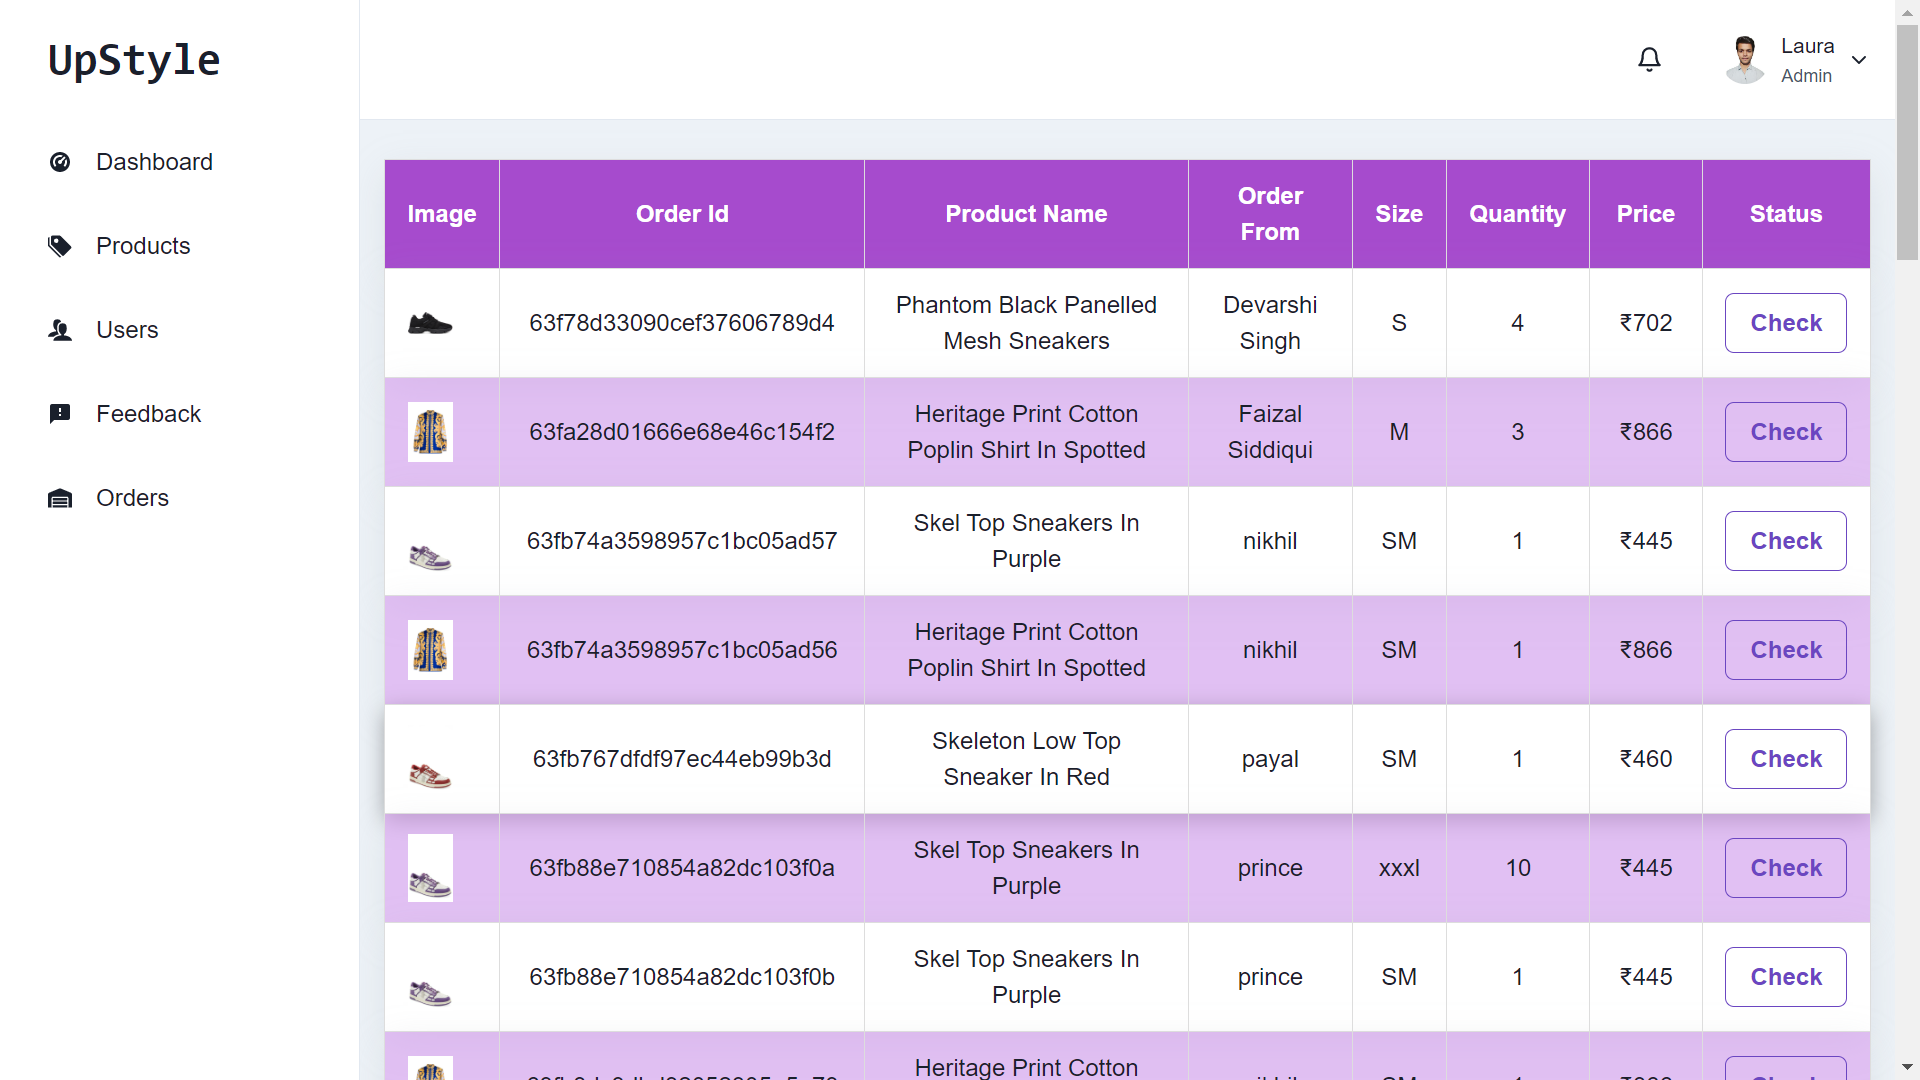Screen dimensions: 1920x1080
Task: Open the black sneaker product image
Action: (430, 322)
